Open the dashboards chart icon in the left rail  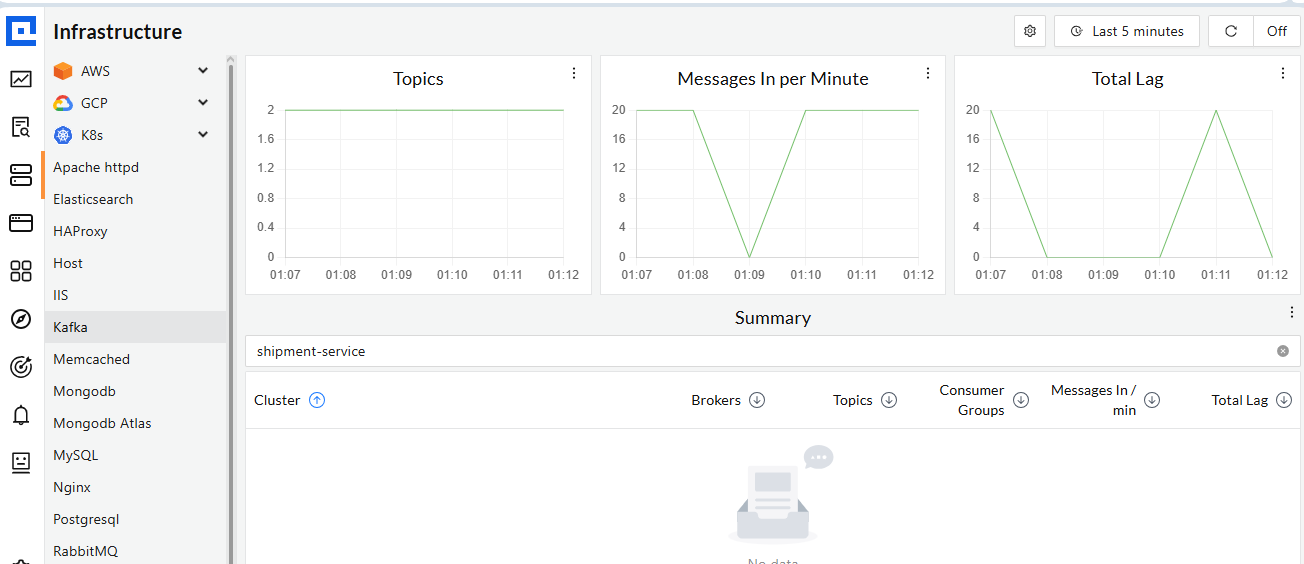pyautogui.click(x=21, y=79)
